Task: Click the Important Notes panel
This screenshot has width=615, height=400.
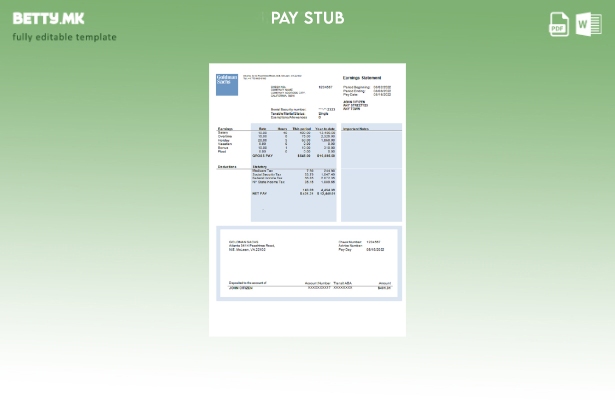Action: 371,172
